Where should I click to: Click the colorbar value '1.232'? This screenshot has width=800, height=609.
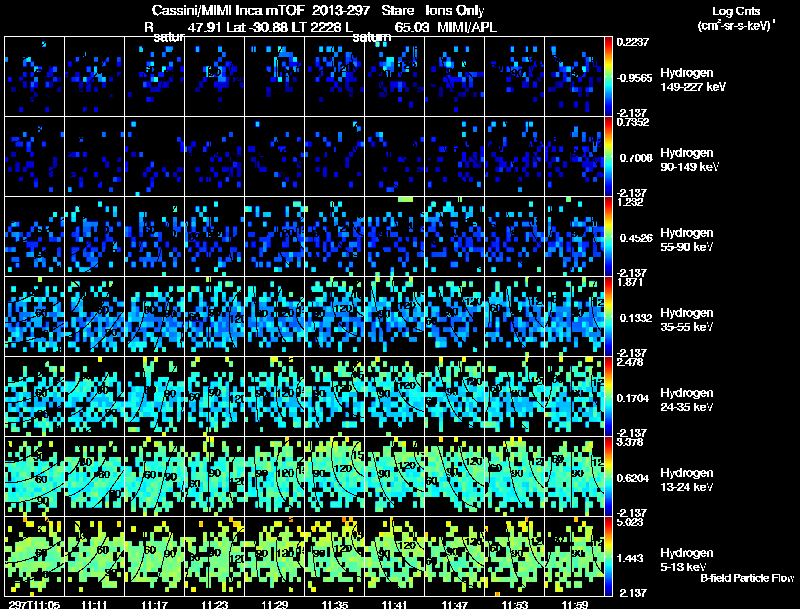pyautogui.click(x=630, y=202)
